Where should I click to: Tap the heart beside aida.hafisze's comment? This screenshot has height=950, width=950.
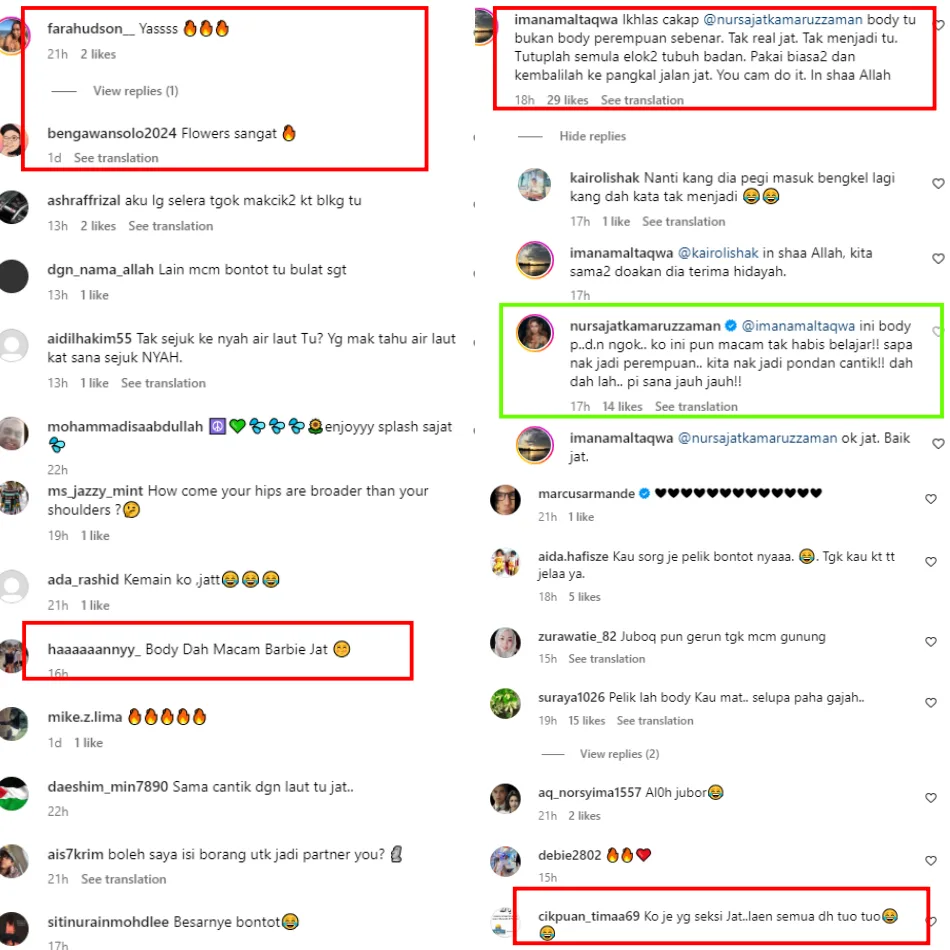pos(931,562)
